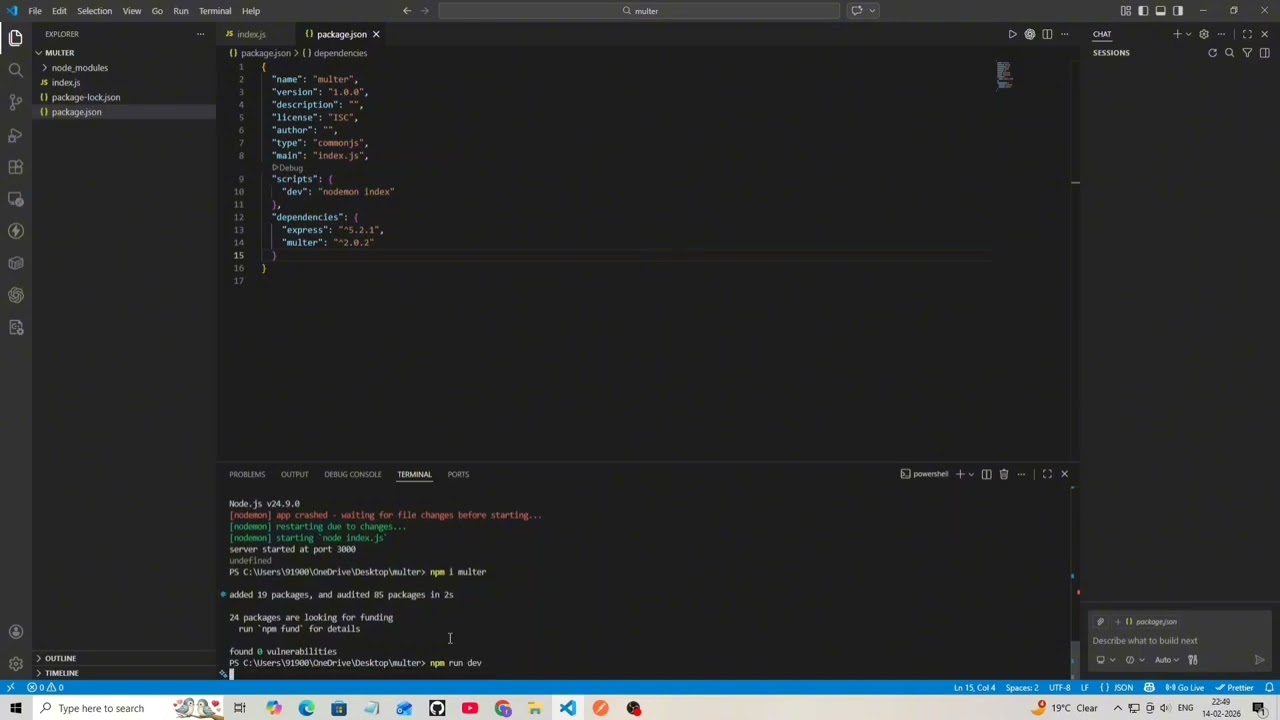Open the Run and Debug view
Screen dimensions: 1280x720
[x=15, y=134]
